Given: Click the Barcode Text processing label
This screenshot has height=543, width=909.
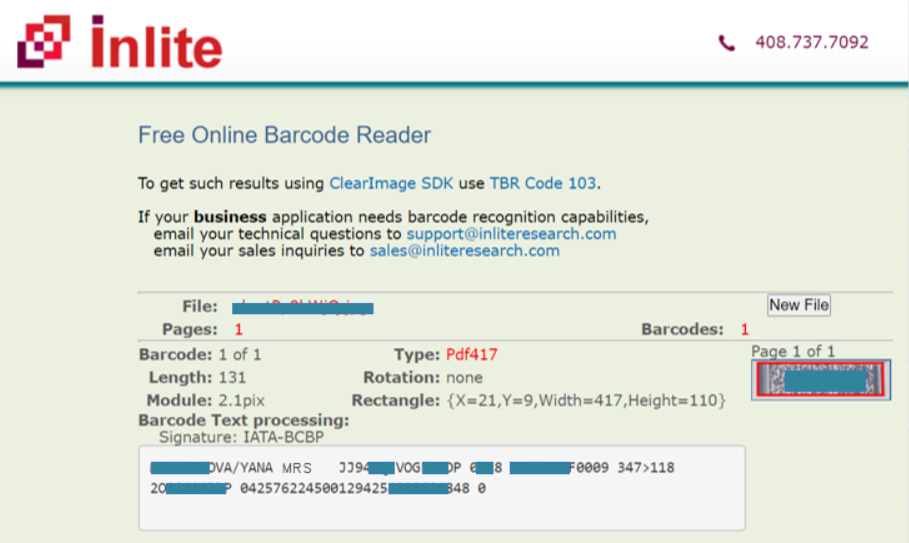Looking at the screenshot, I should pyautogui.click(x=244, y=420).
